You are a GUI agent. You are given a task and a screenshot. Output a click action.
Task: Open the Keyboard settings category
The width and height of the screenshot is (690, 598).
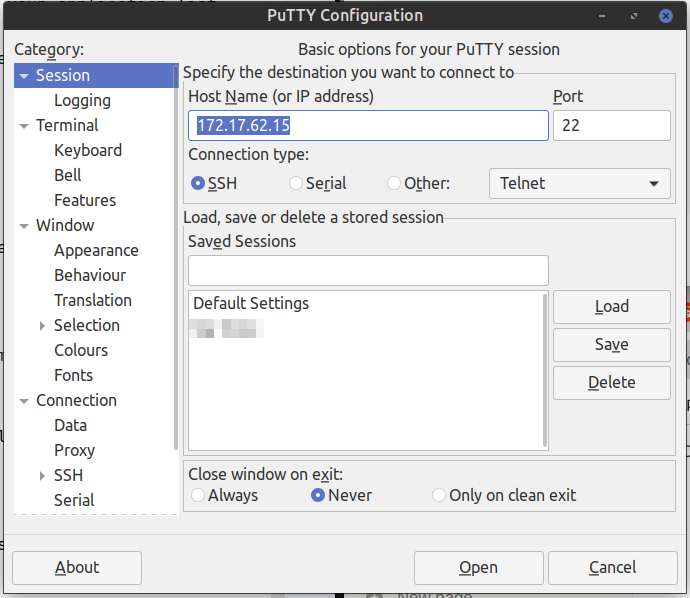click(88, 150)
